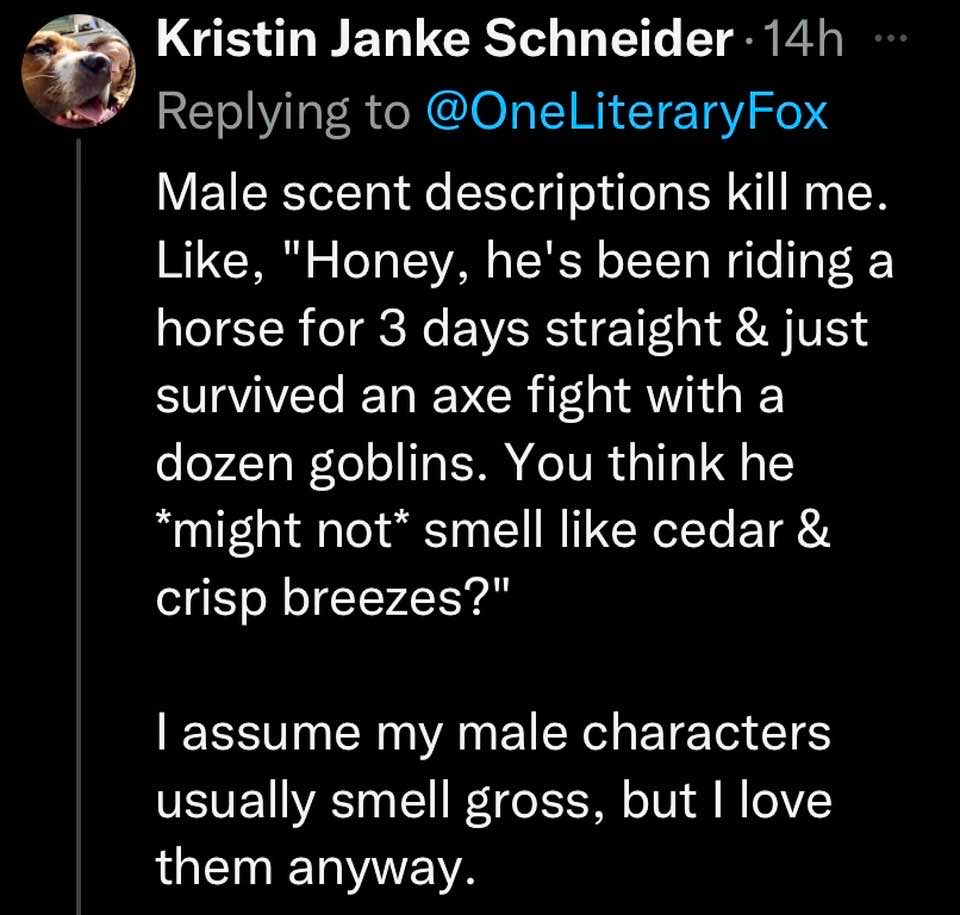The height and width of the screenshot is (915, 960).
Task: Click the closing text 'them anyway.'
Action: pyautogui.click(x=311, y=868)
